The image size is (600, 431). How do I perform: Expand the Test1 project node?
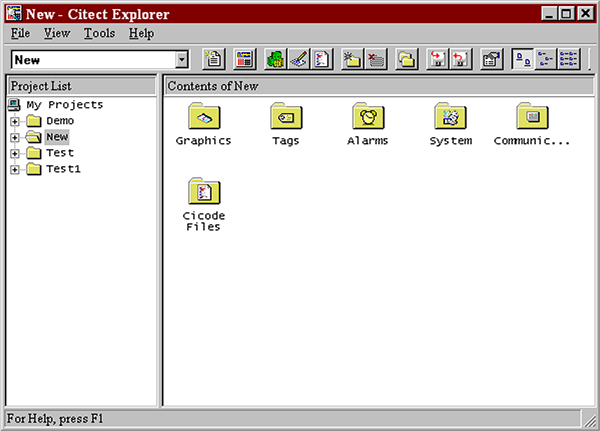click(15, 169)
